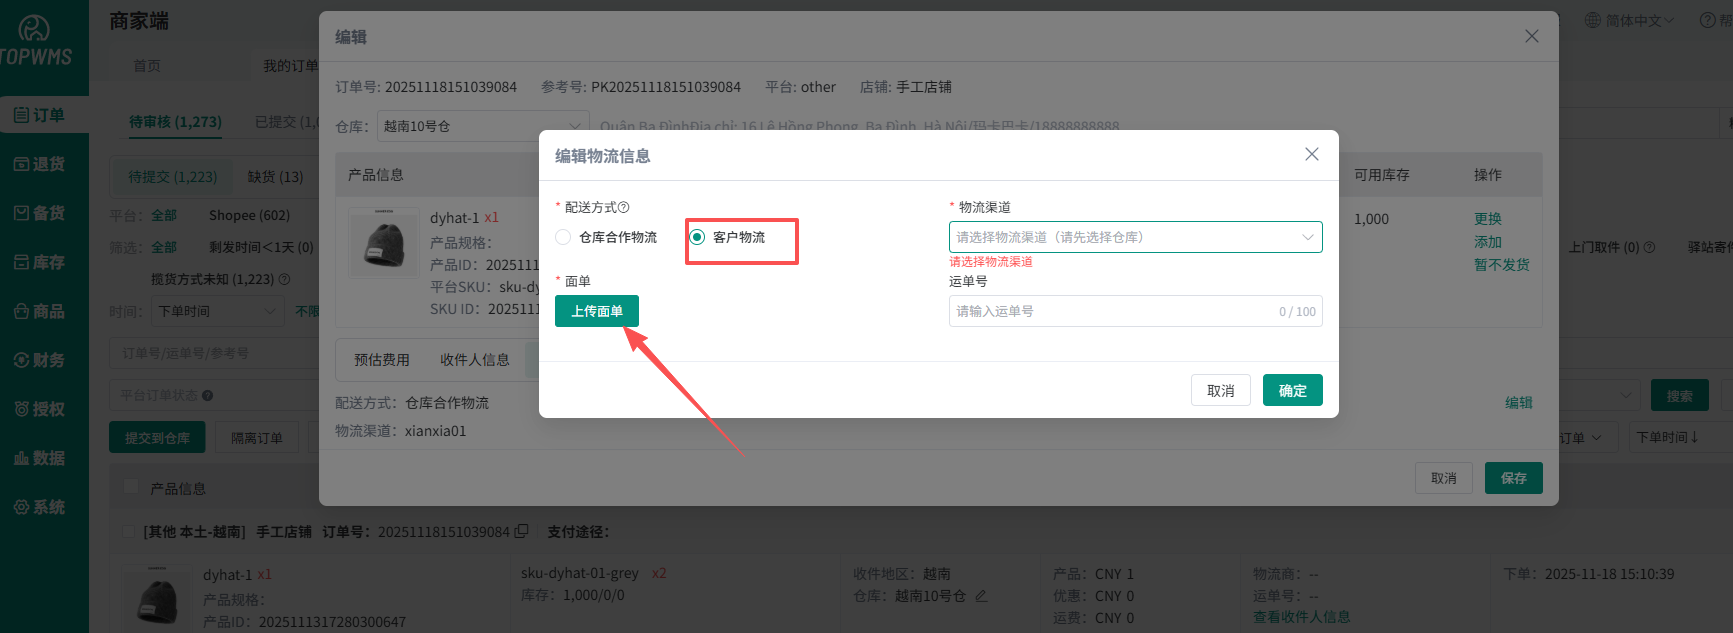Close the 编辑 order dialog
The width and height of the screenshot is (1733, 633).
[x=1531, y=36]
